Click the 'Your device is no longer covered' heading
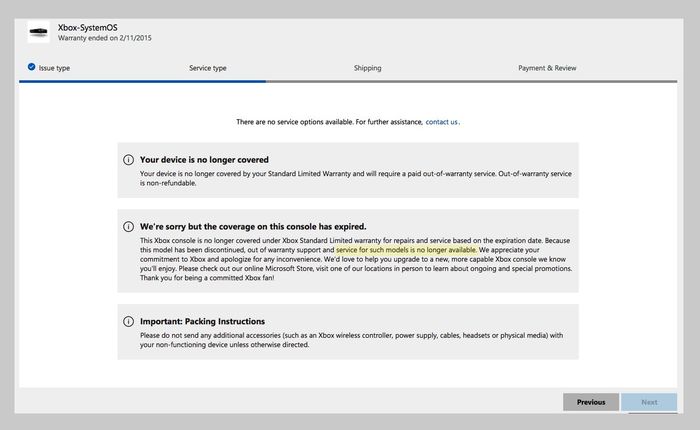700x430 pixels. click(204, 160)
